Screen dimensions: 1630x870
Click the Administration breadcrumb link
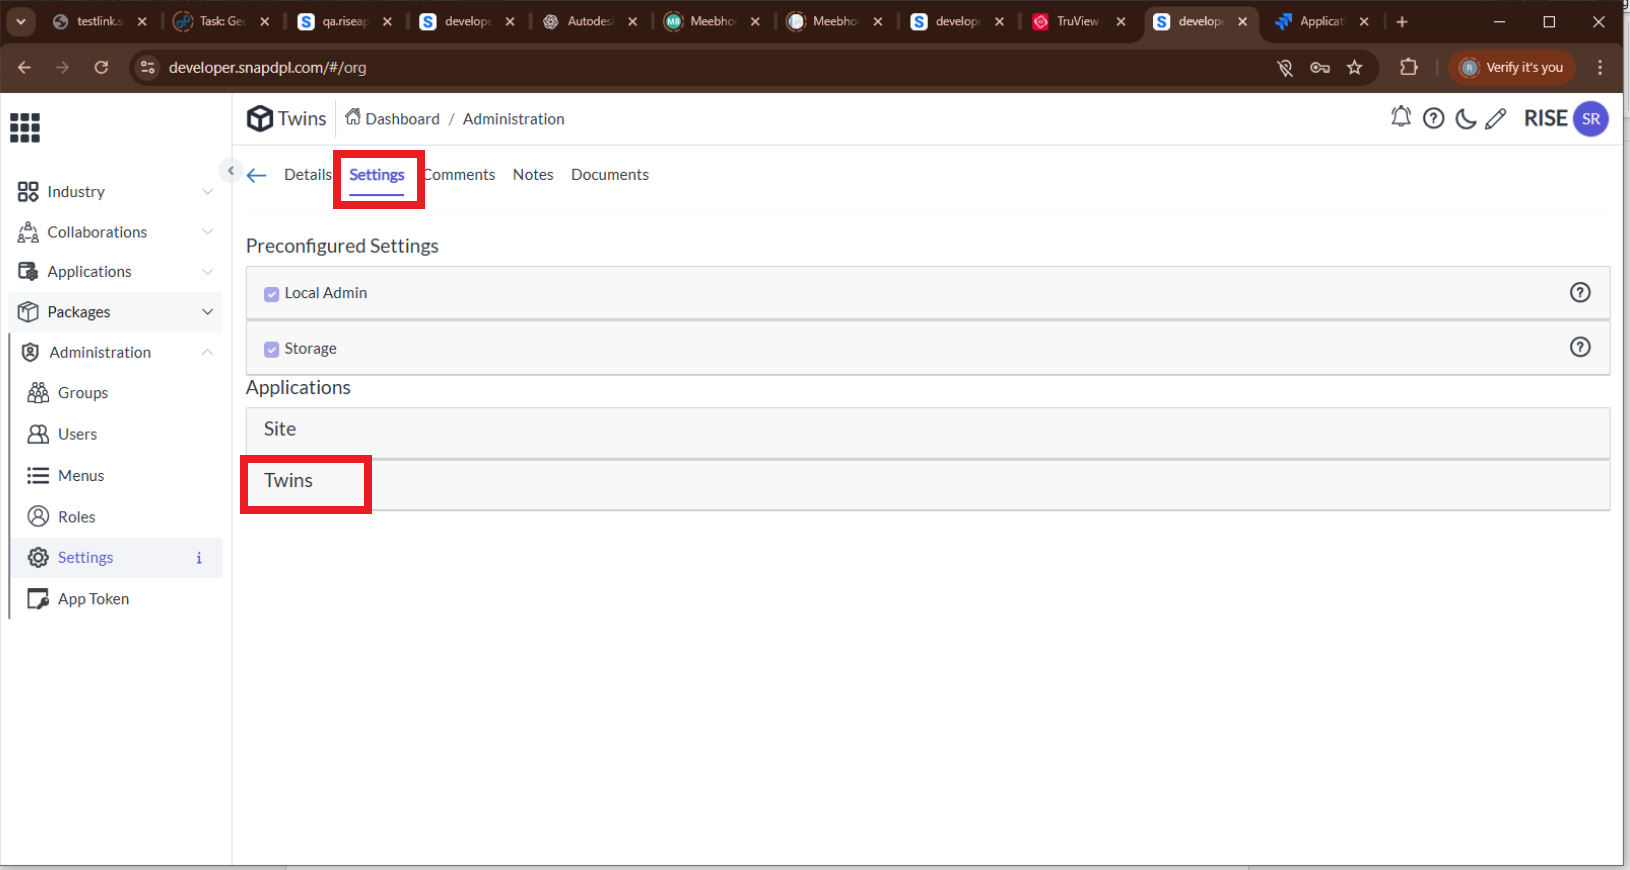coord(514,118)
